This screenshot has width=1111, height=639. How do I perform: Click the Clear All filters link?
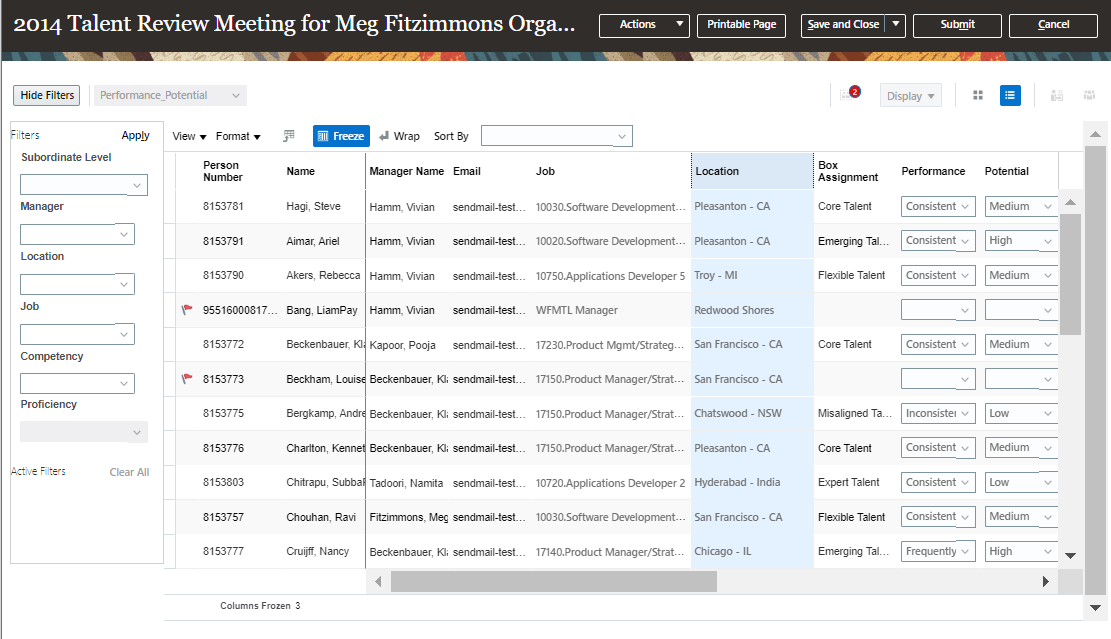129,472
